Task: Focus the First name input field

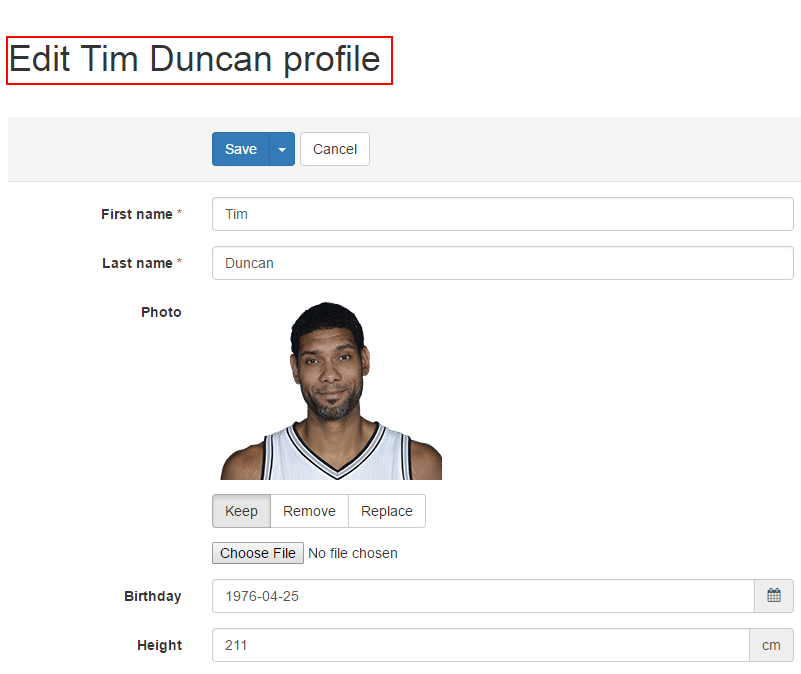Action: (502, 214)
